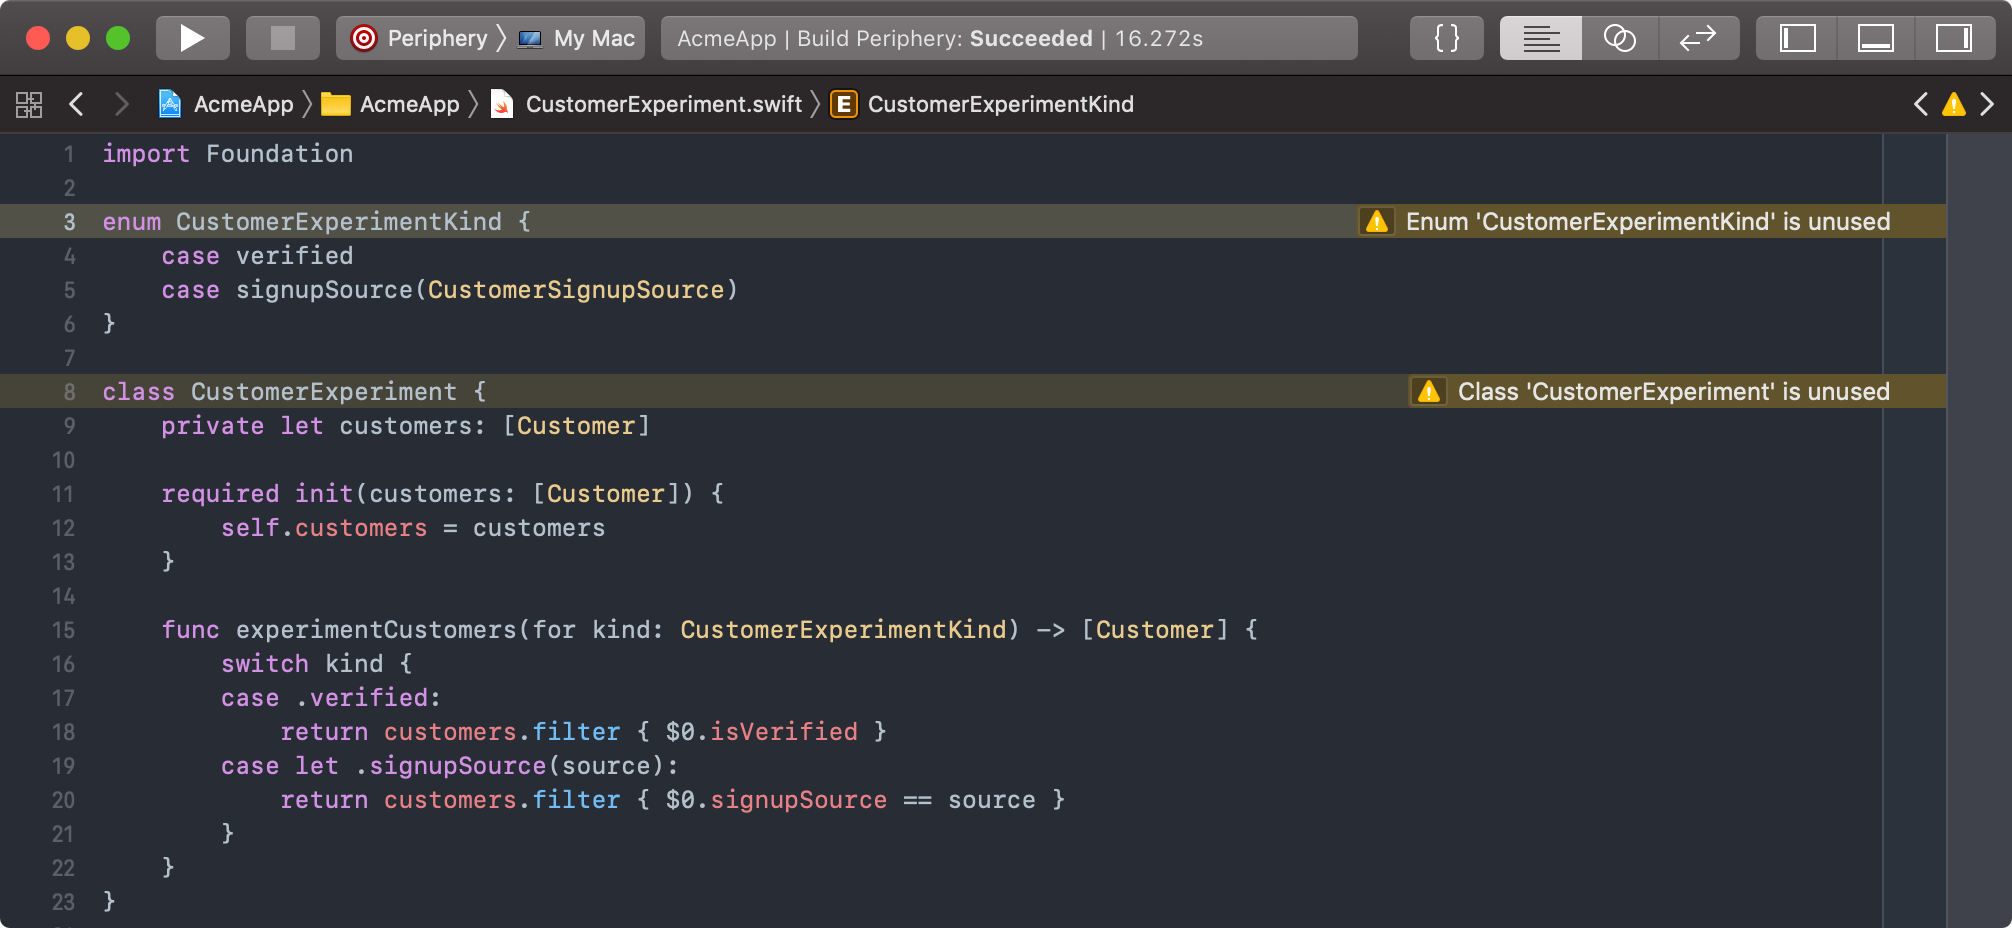
Task: Toggle the Navigator left panel
Action: click(x=1797, y=38)
